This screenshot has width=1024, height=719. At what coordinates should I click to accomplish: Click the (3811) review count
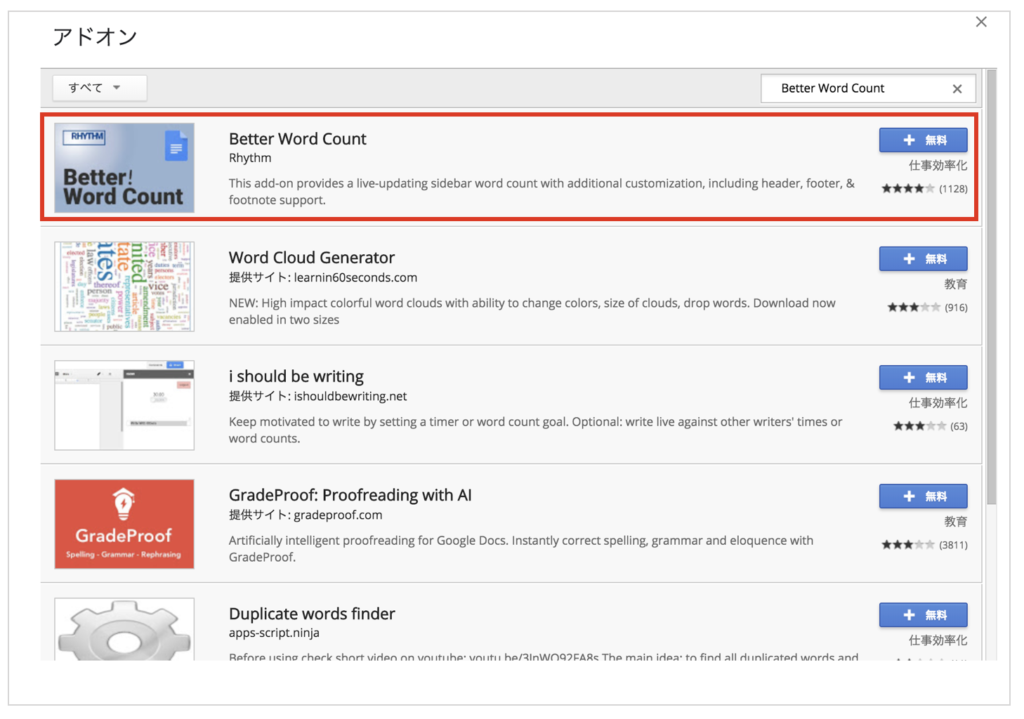[x=953, y=546]
